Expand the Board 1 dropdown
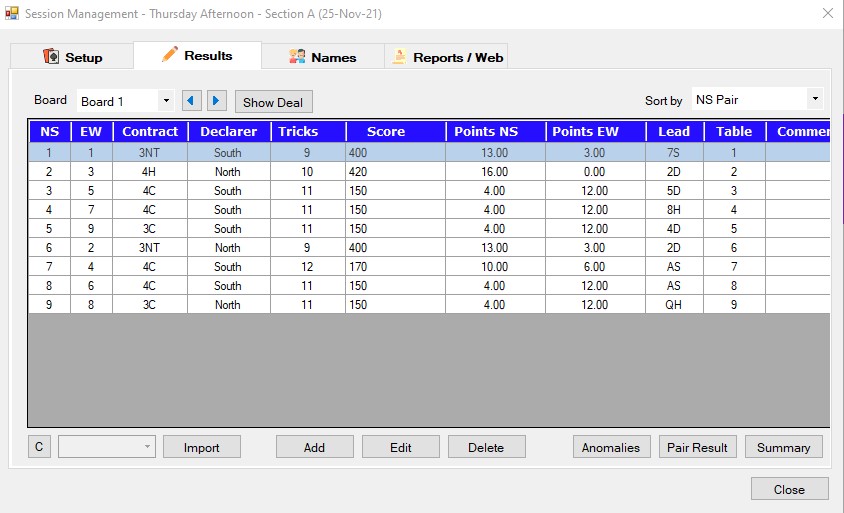 (165, 101)
